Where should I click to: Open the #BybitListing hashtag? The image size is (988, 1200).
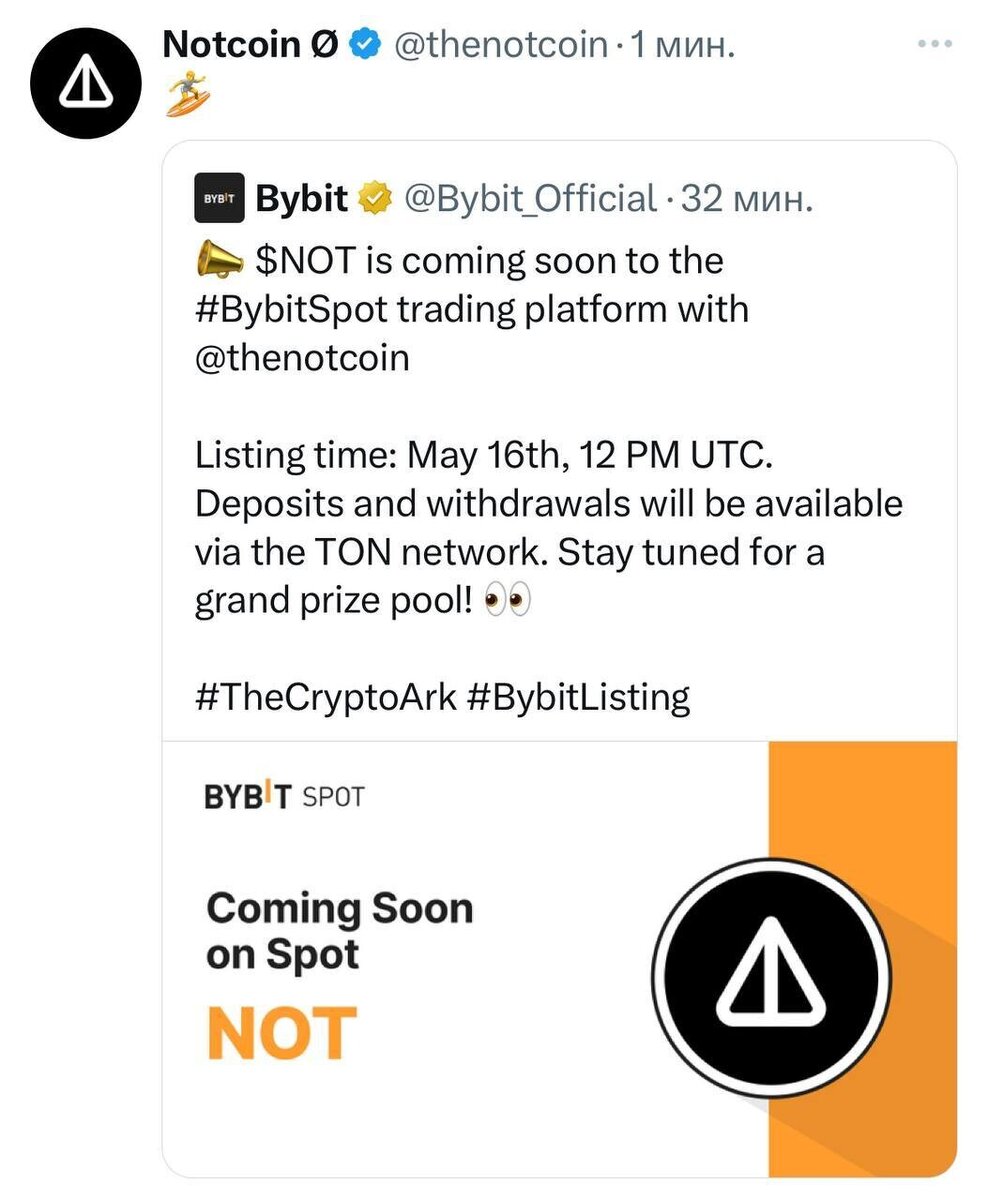(579, 696)
